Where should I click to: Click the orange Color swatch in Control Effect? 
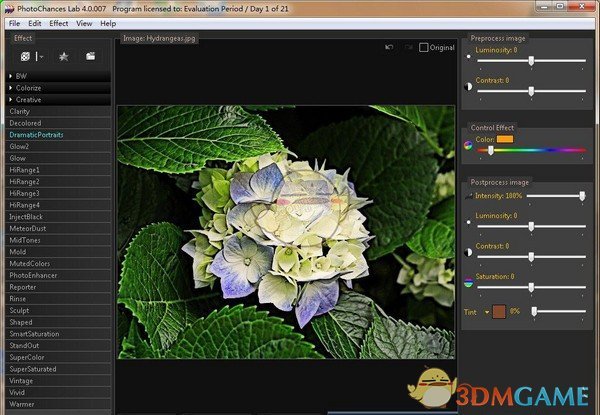tap(505, 139)
